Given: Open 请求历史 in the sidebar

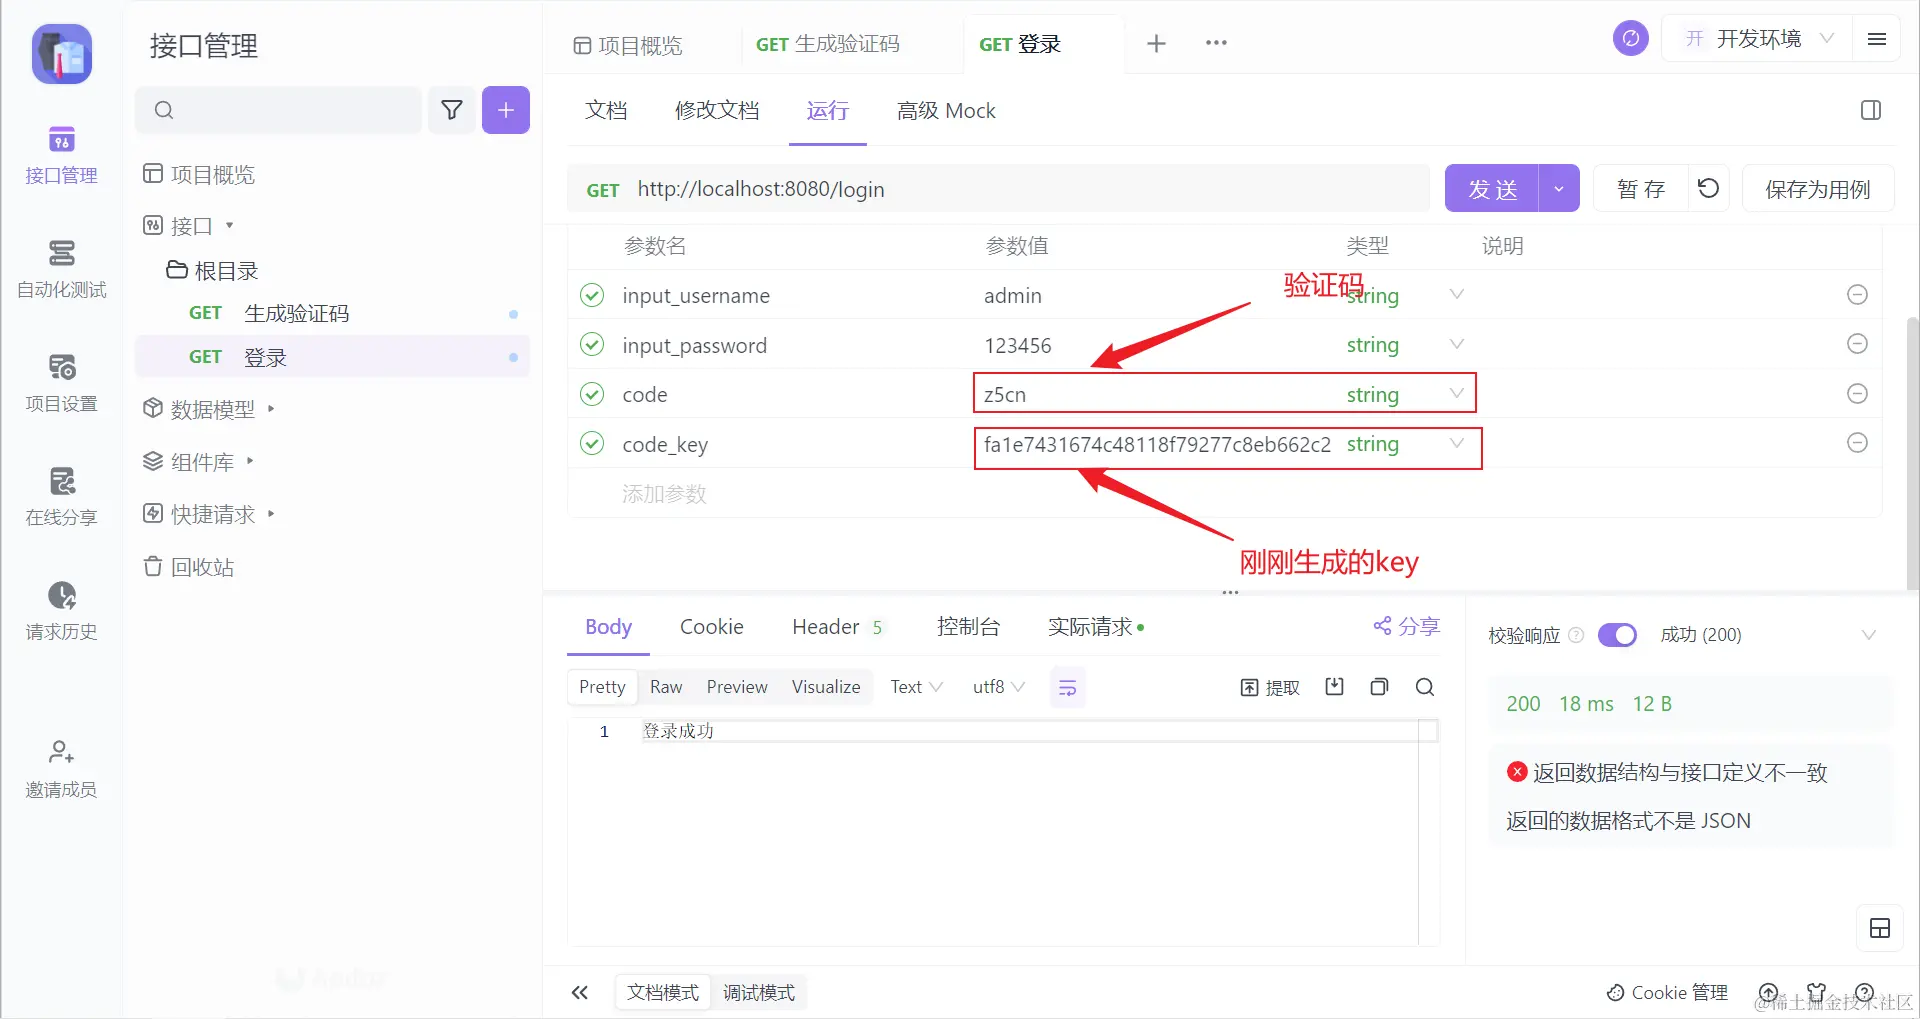Looking at the screenshot, I should tap(61, 611).
